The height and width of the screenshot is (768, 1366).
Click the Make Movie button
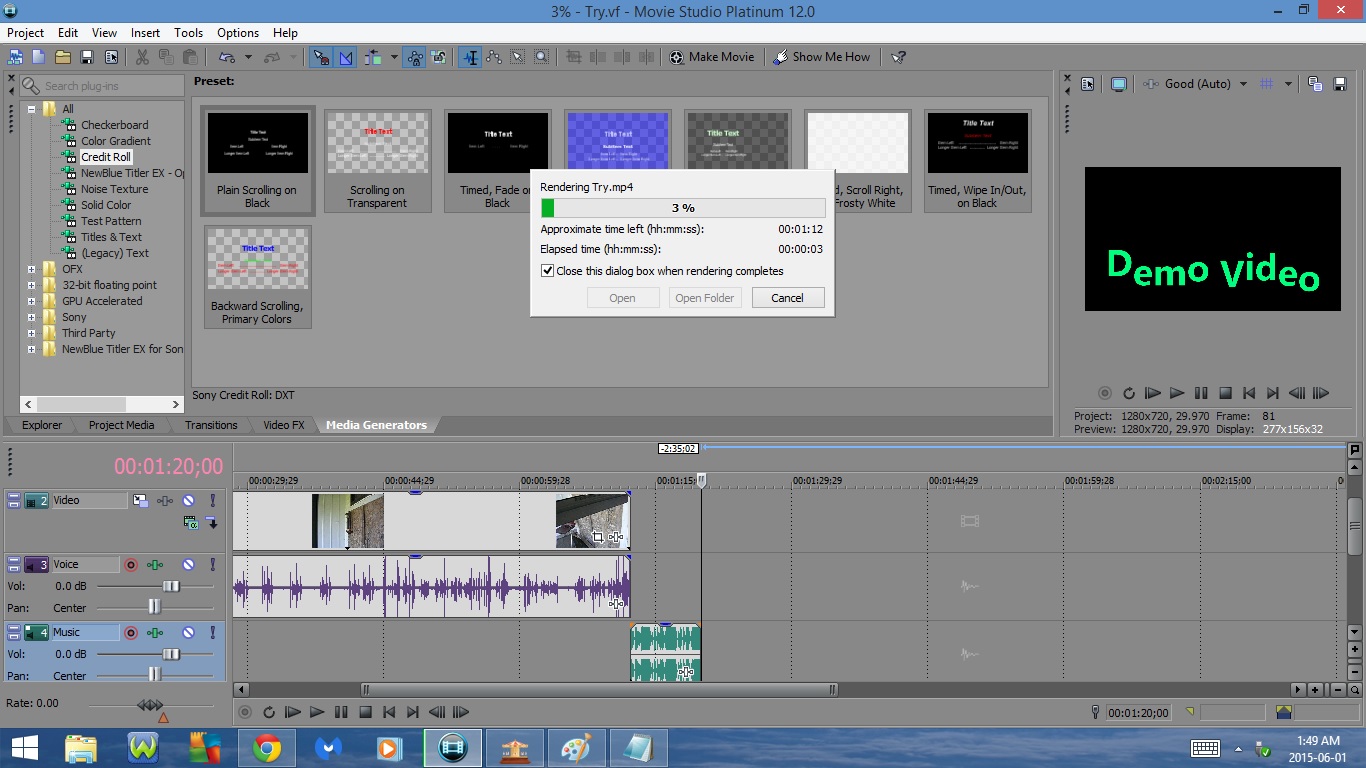[712, 57]
